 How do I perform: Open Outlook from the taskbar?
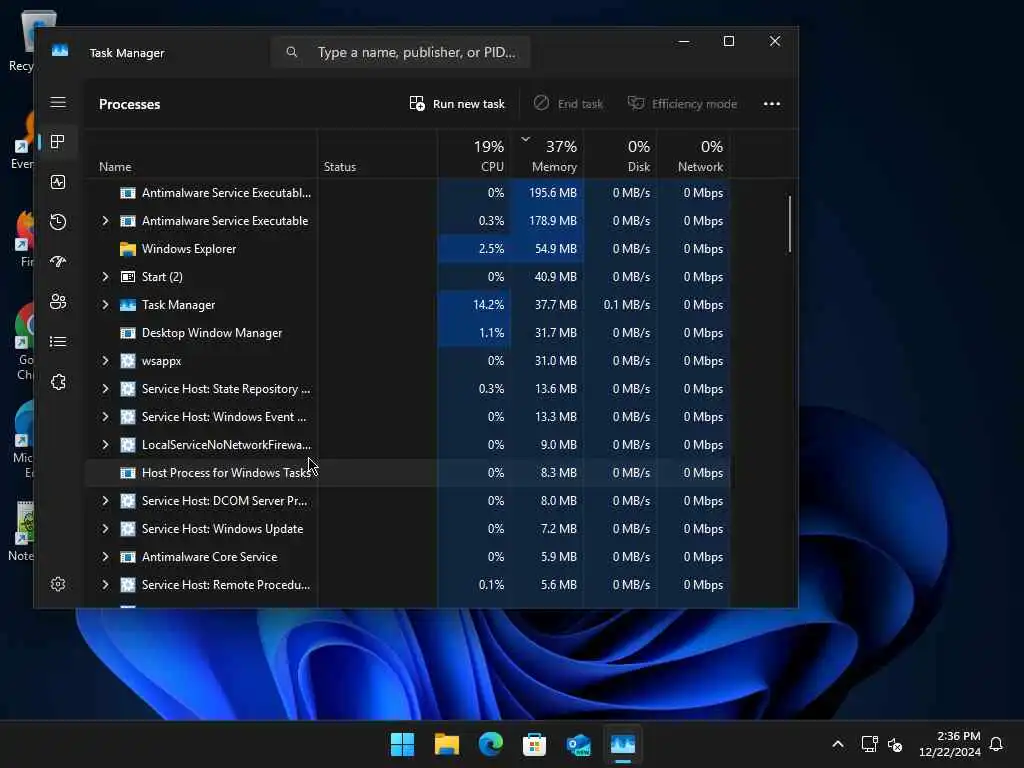[579, 744]
